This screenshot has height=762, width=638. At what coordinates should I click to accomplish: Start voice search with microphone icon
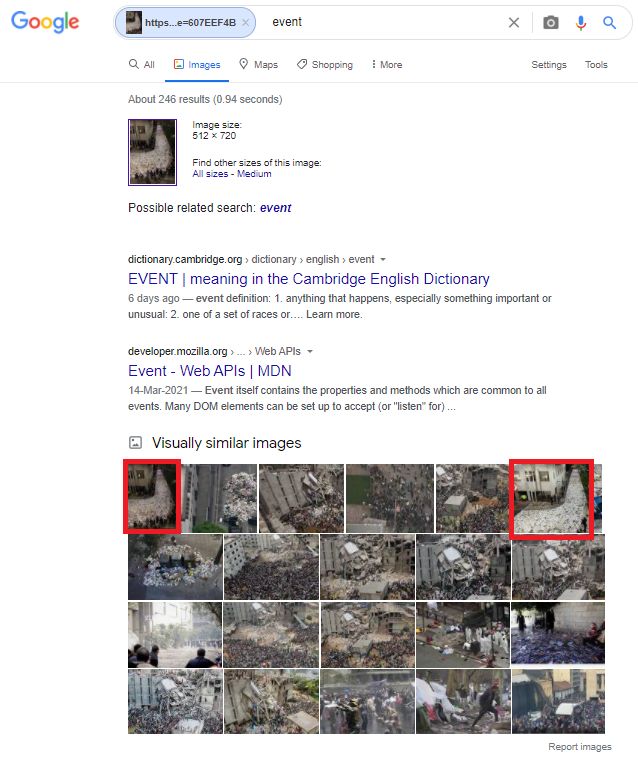pos(580,22)
